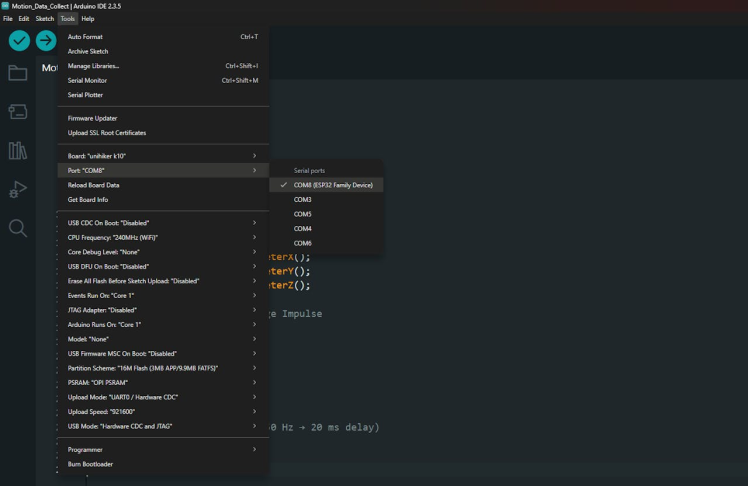Open the Debug sidebar icon
This screenshot has width=748, height=486.
[18, 189]
